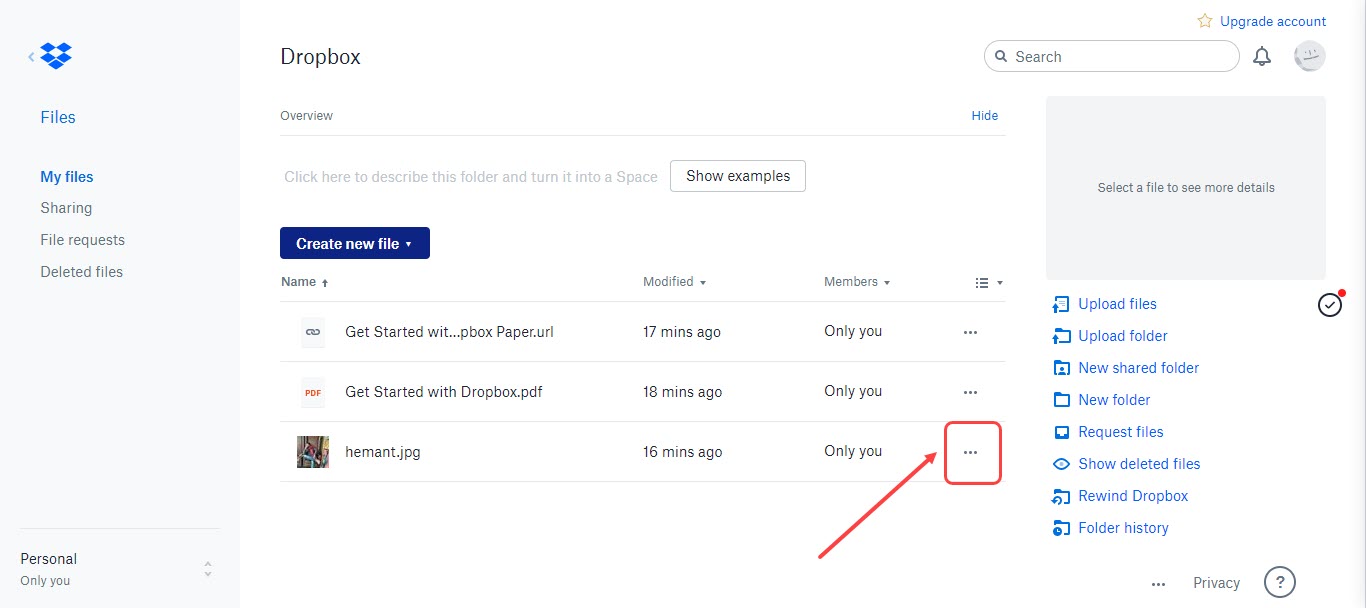The width and height of the screenshot is (1366, 608).
Task: Select the Upload files icon
Action: pos(1061,304)
